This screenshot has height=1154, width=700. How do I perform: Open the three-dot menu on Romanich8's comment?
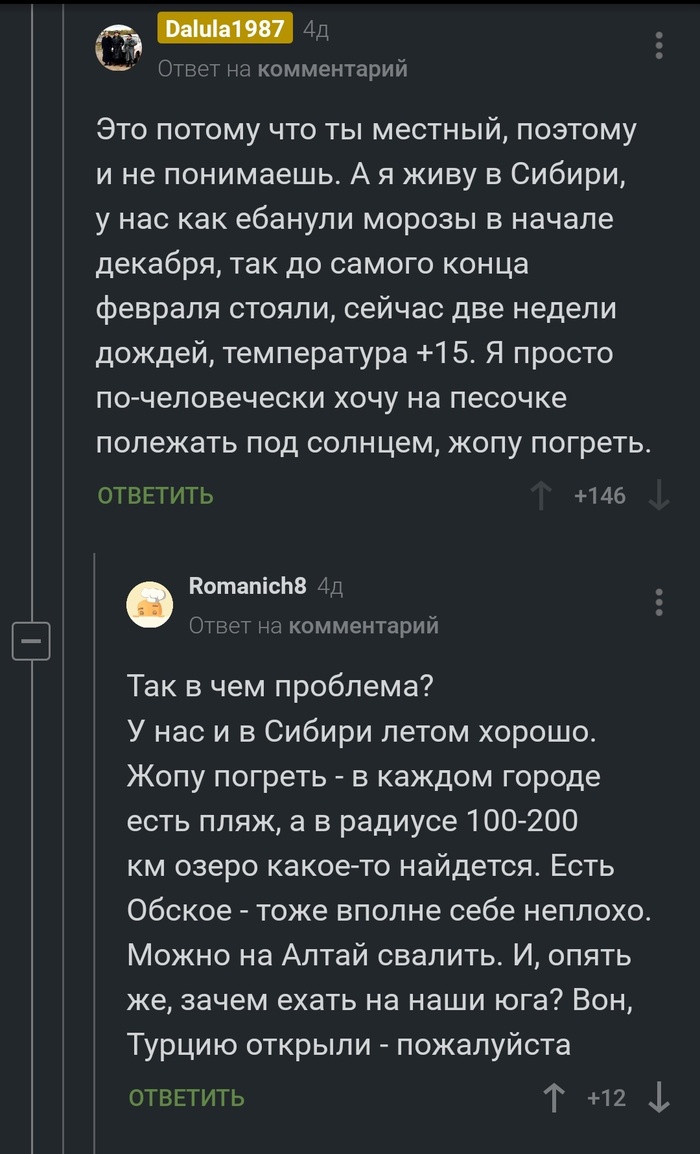pyautogui.click(x=658, y=603)
